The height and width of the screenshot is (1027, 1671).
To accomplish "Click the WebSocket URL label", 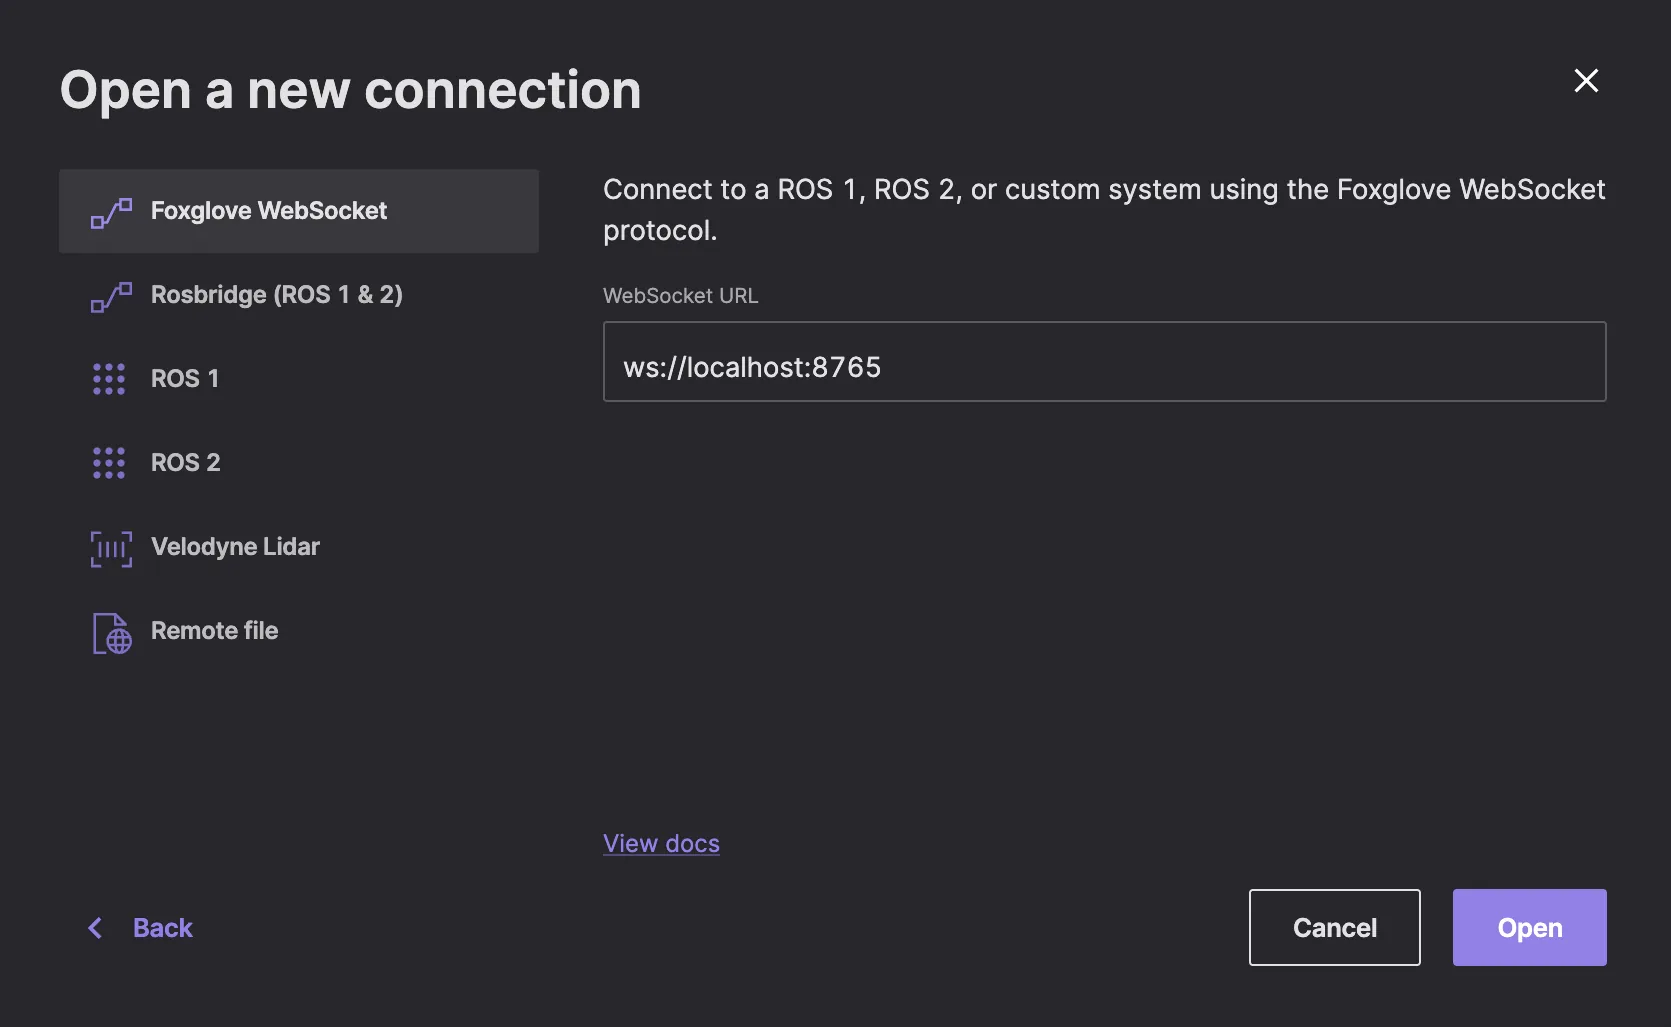I will tap(680, 296).
